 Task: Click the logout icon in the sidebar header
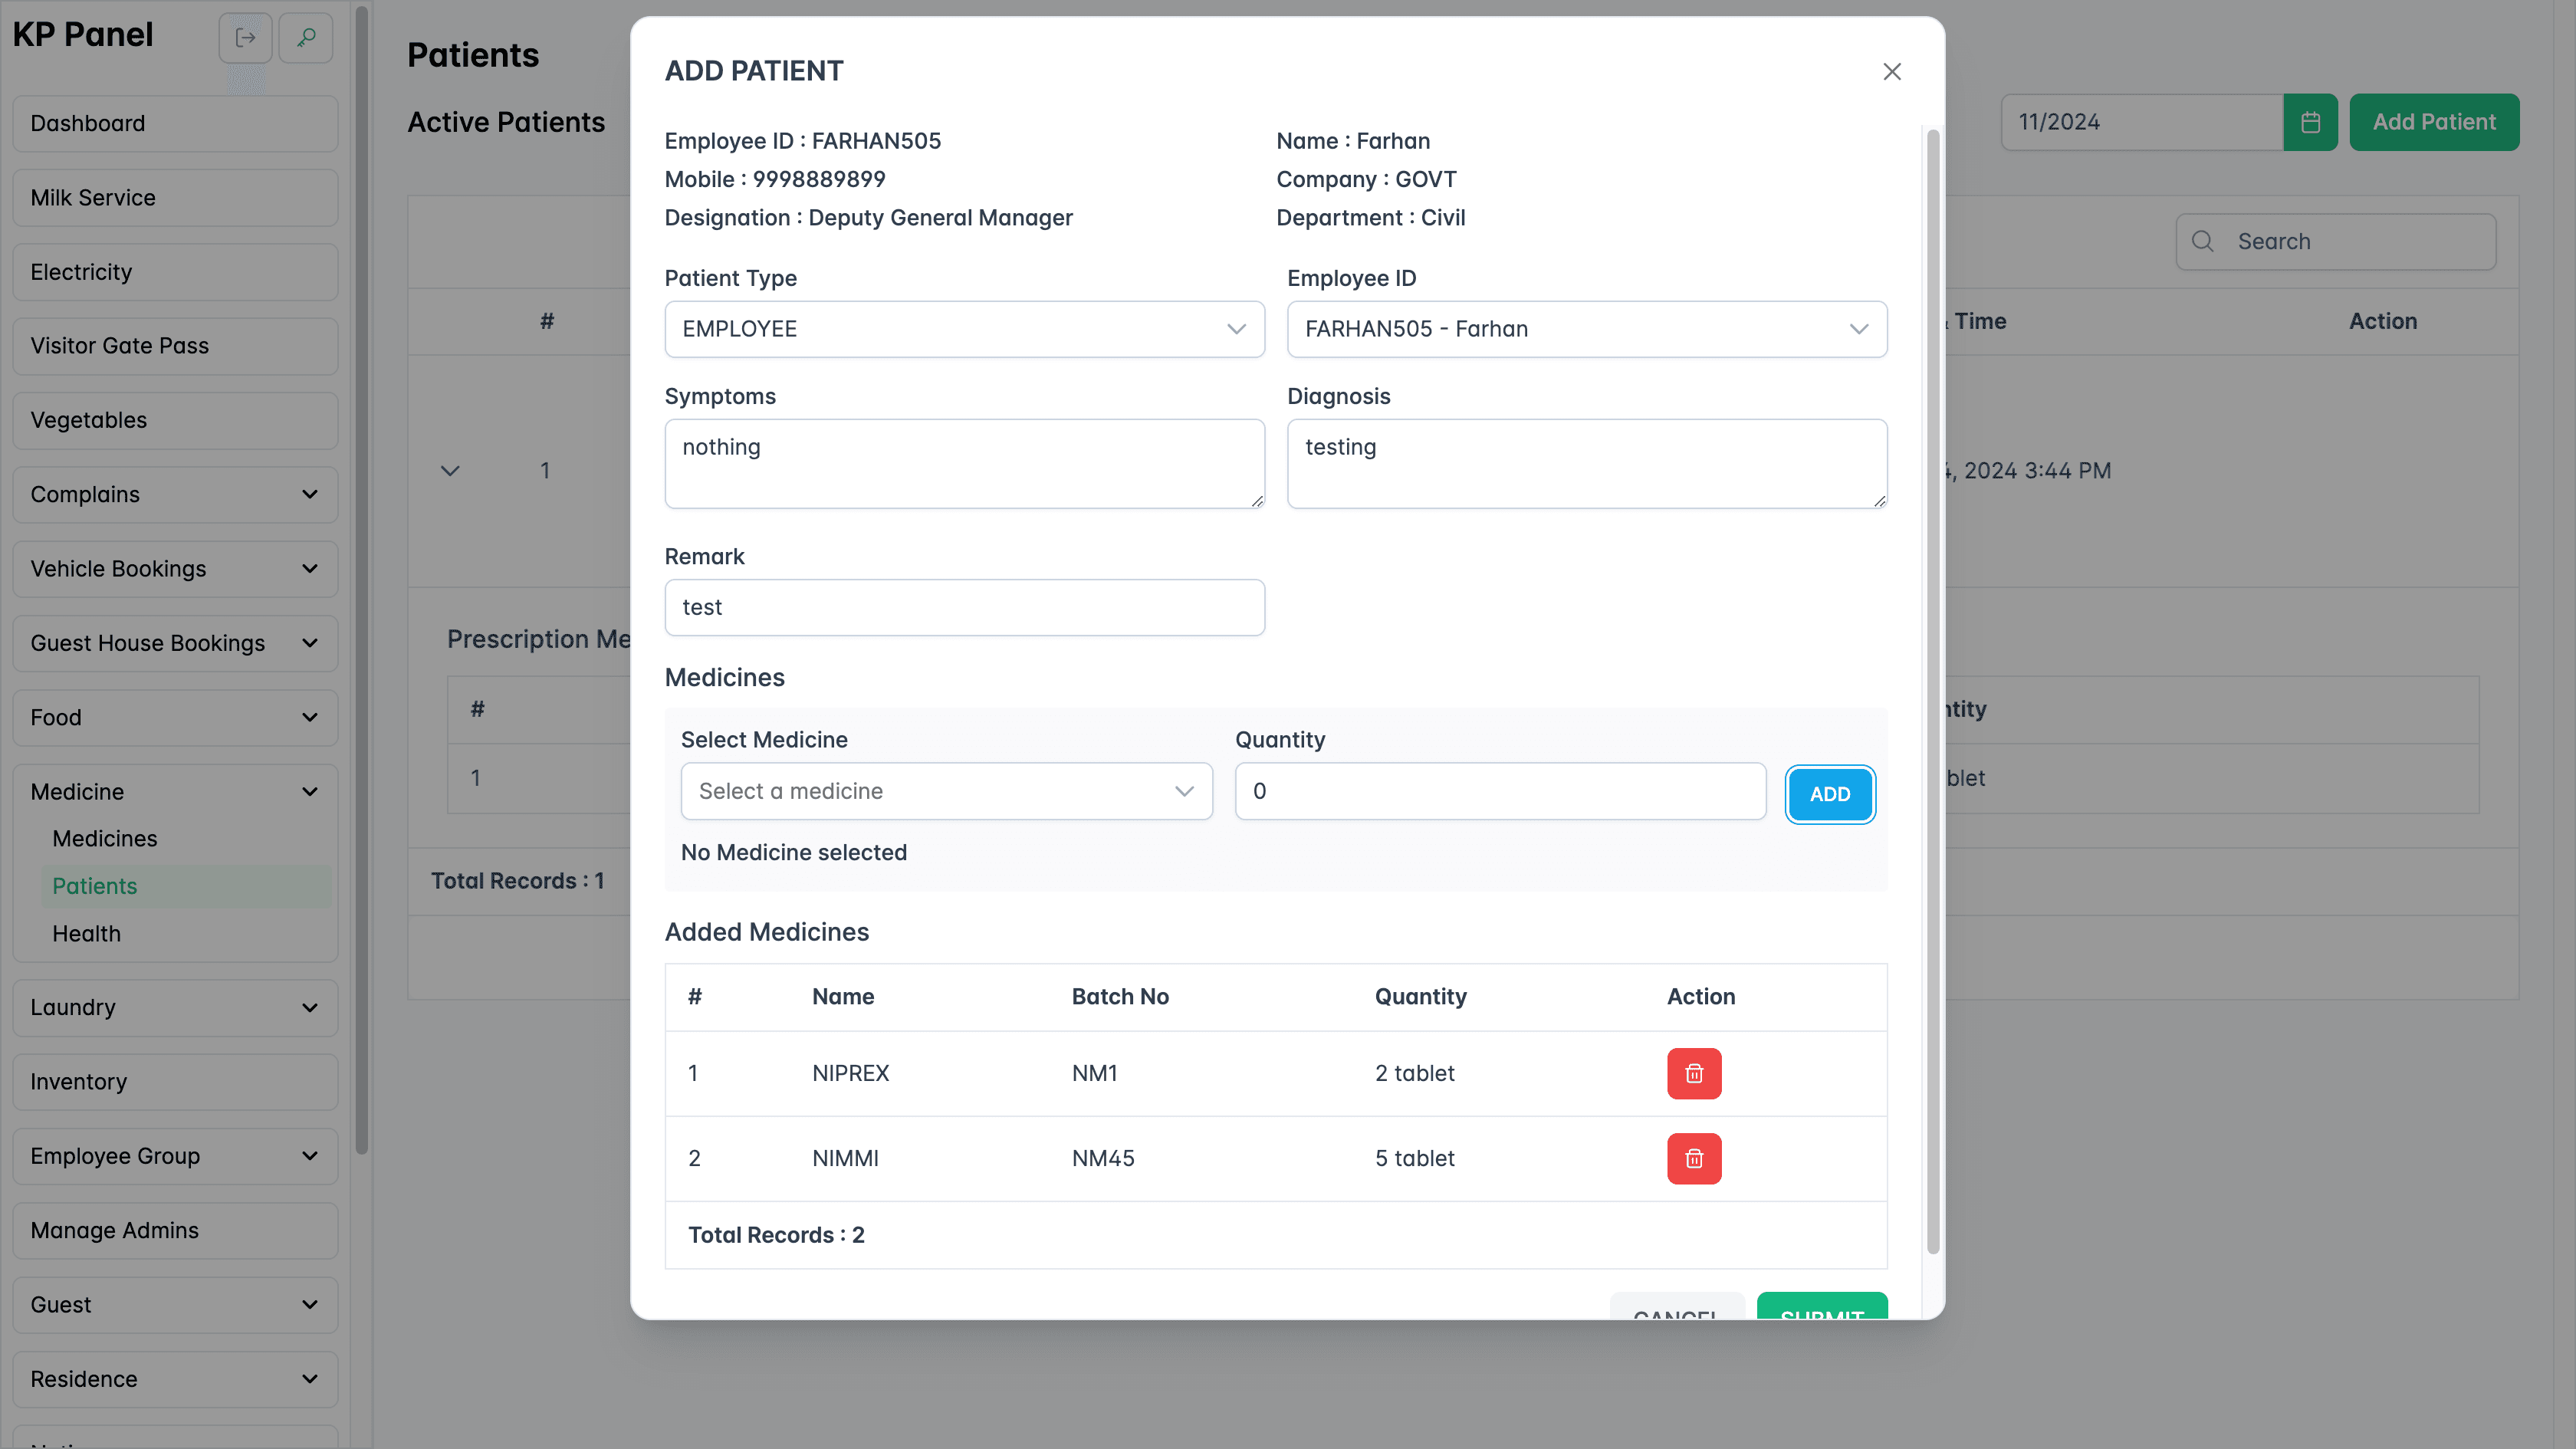[x=245, y=37]
